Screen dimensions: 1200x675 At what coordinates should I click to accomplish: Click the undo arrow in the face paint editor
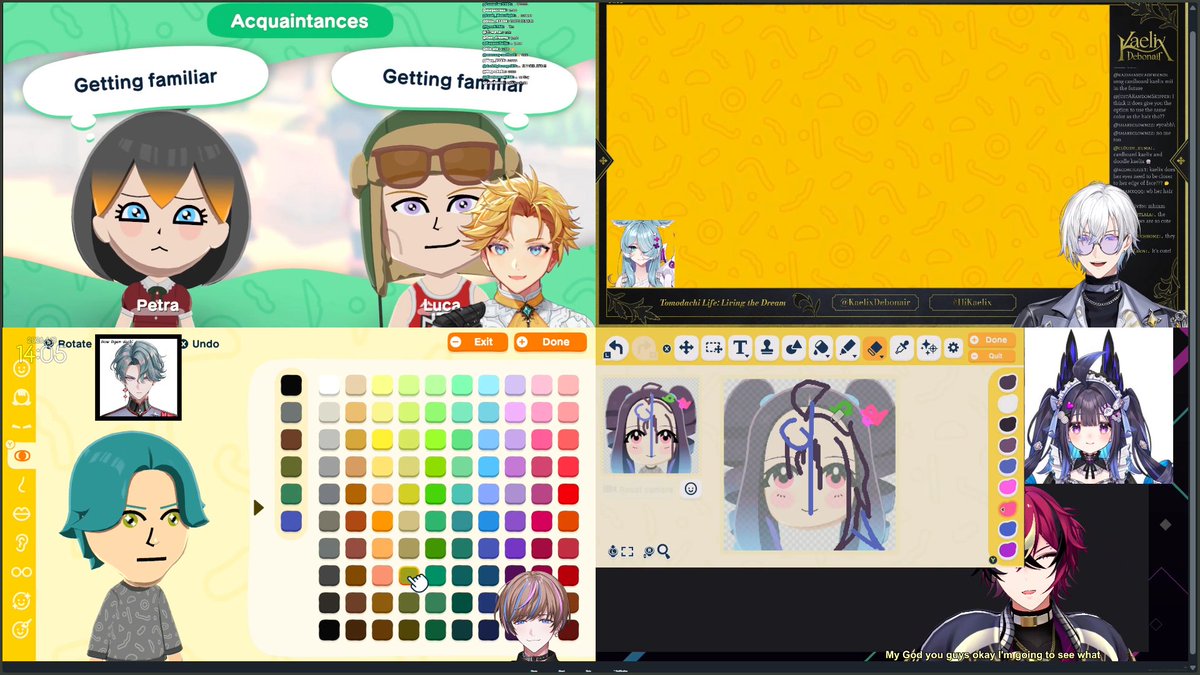pyautogui.click(x=616, y=348)
